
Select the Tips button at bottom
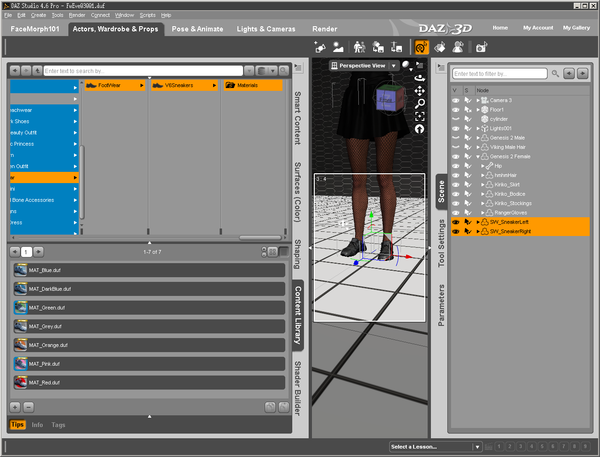tap(17, 424)
